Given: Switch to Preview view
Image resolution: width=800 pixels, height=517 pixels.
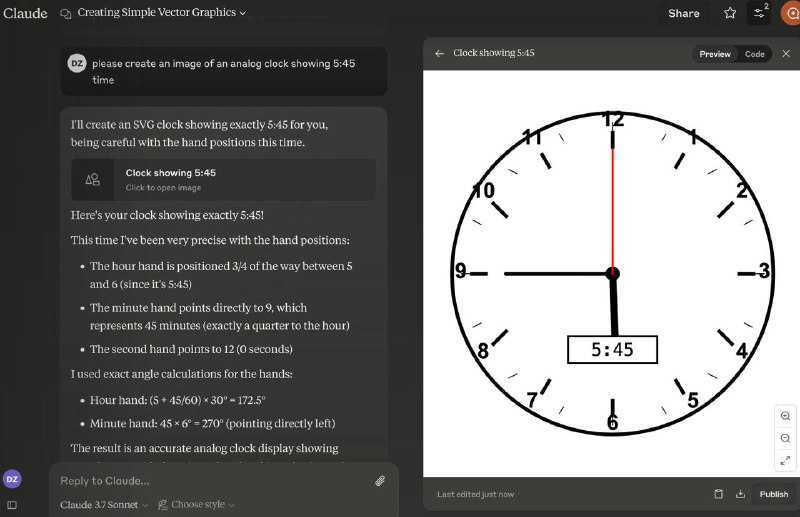Looking at the screenshot, I should [715, 54].
